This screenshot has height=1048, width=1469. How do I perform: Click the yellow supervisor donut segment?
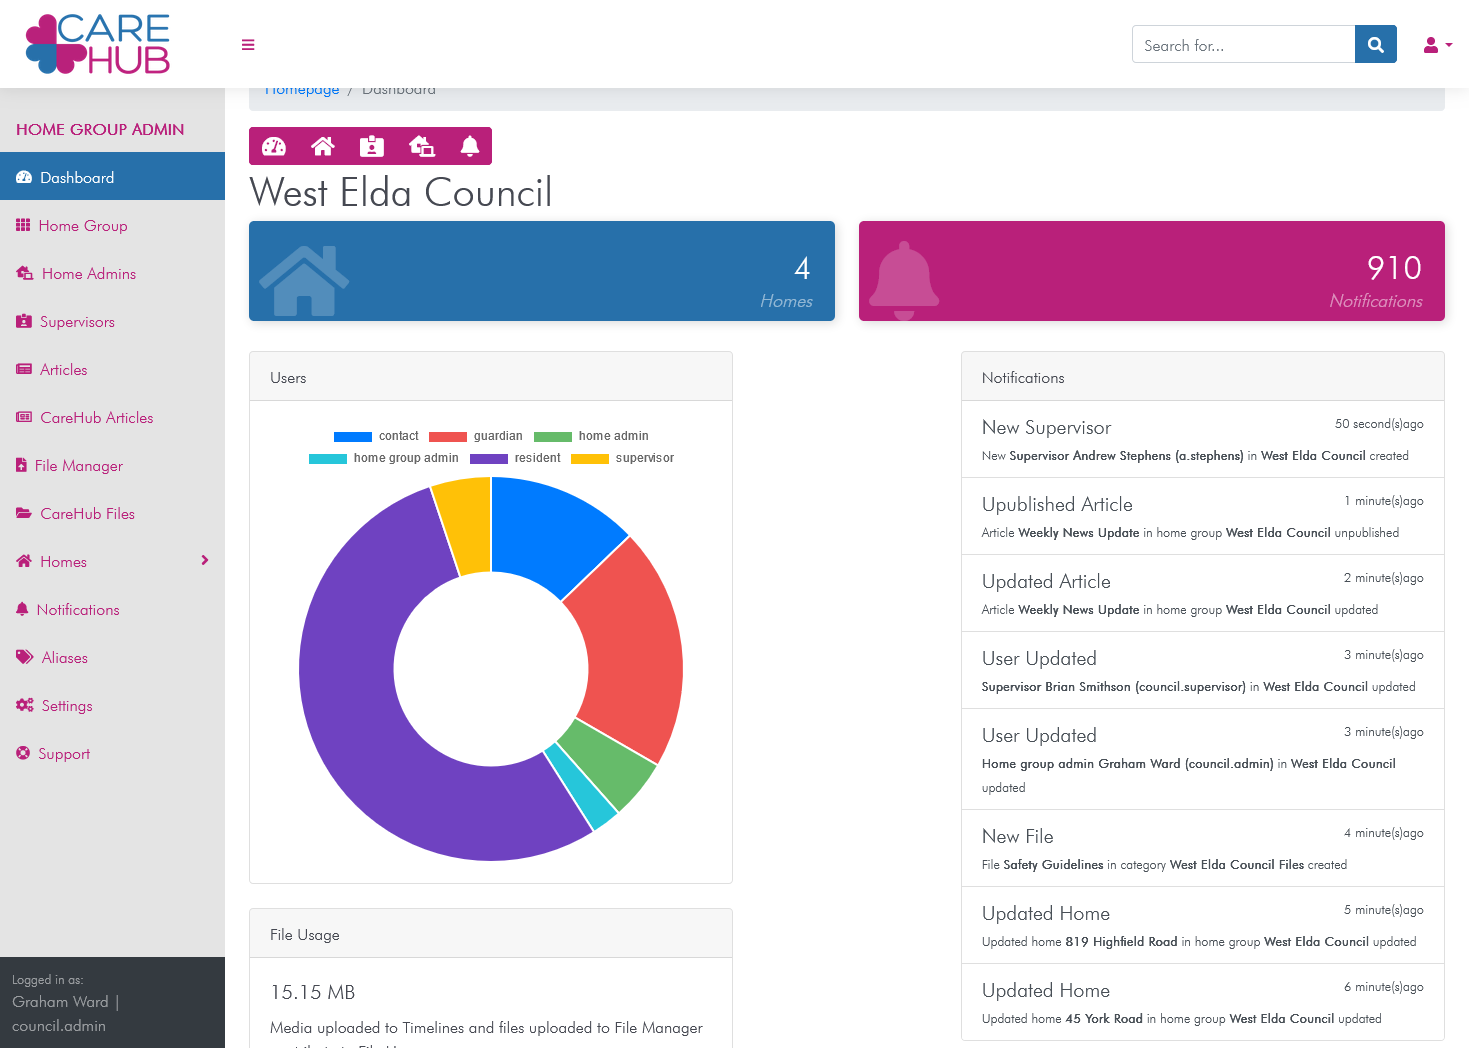pos(468,525)
